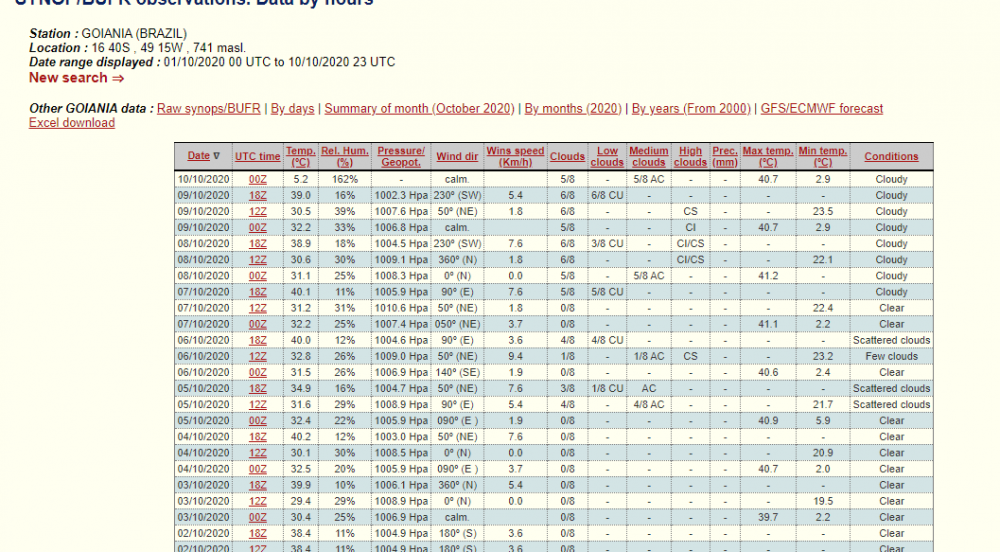Click the New search link
This screenshot has width=1000, height=552.
coord(76,78)
